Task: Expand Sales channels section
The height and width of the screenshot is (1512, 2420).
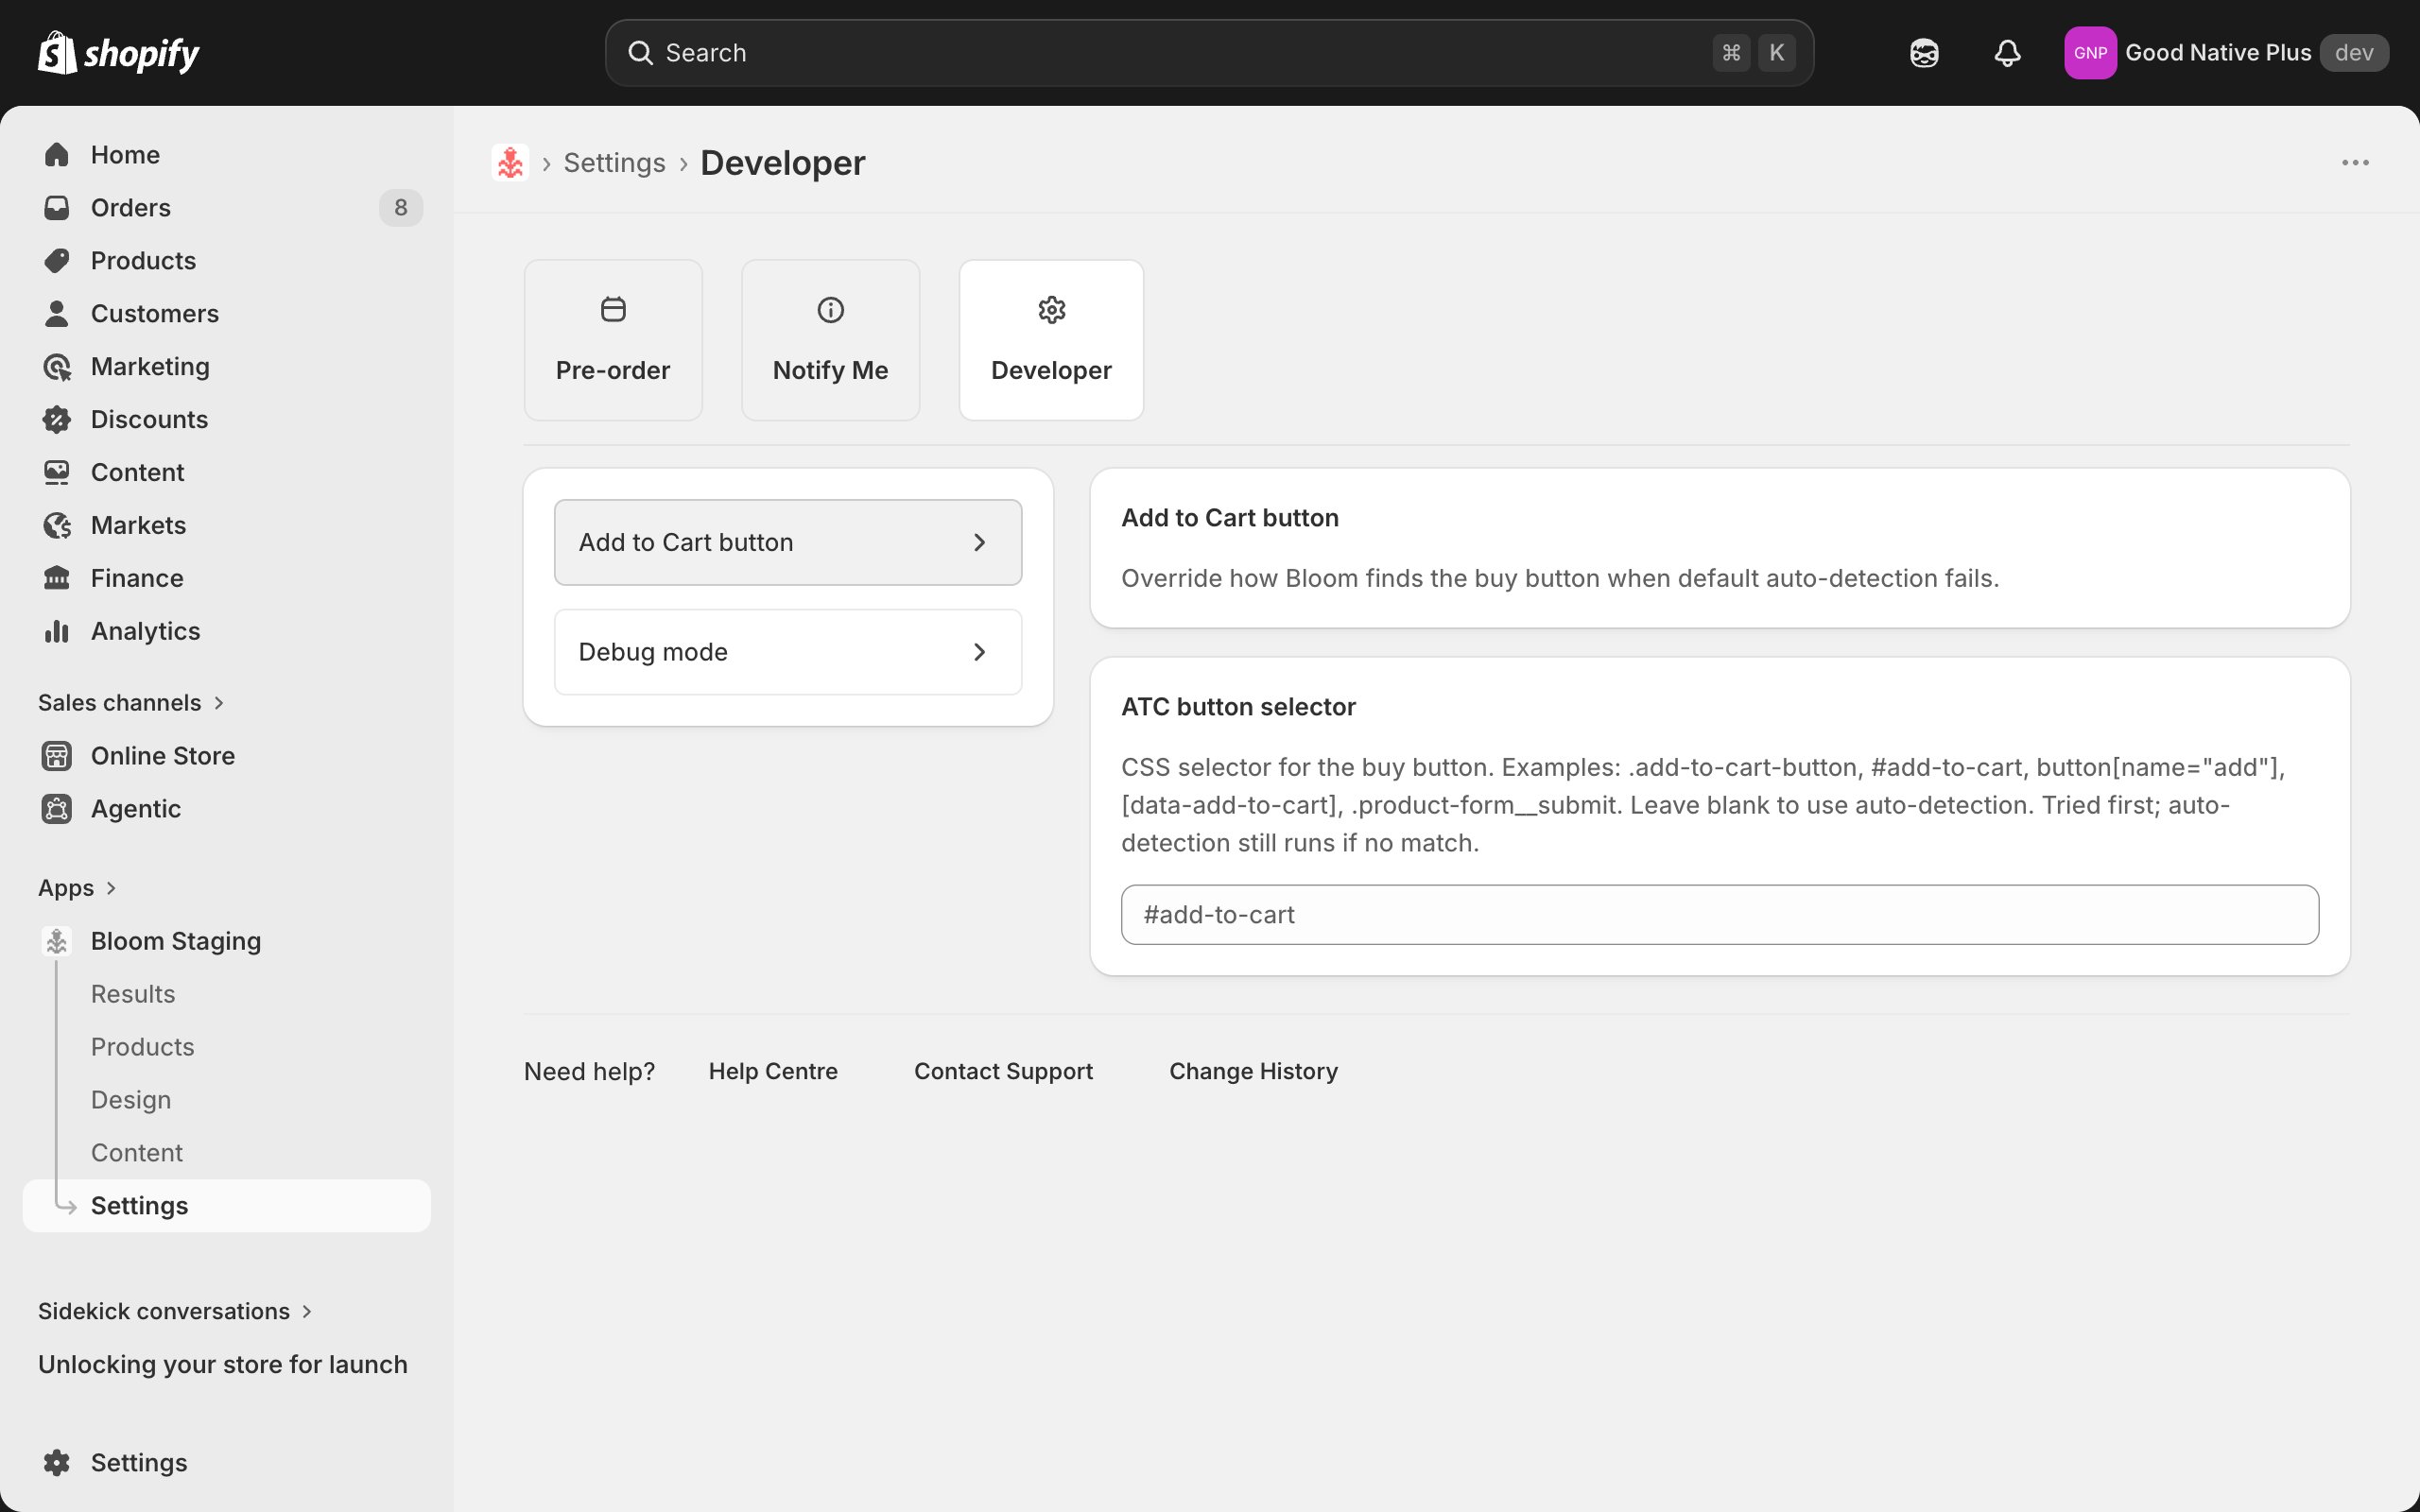Action: (x=131, y=702)
